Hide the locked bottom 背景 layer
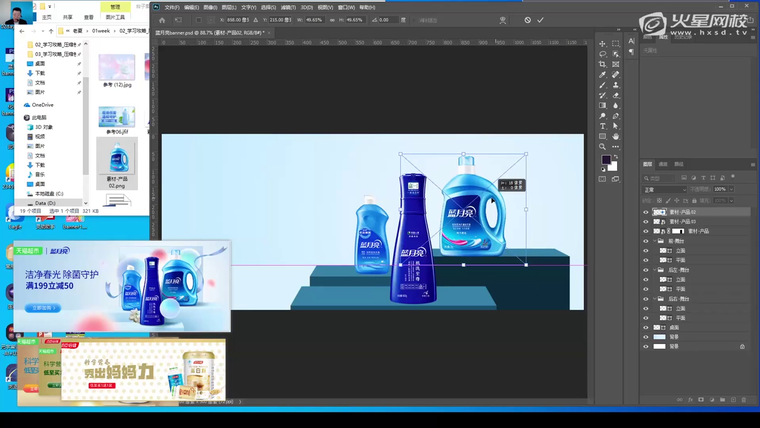Image resolution: width=760 pixels, height=428 pixels. [646, 346]
